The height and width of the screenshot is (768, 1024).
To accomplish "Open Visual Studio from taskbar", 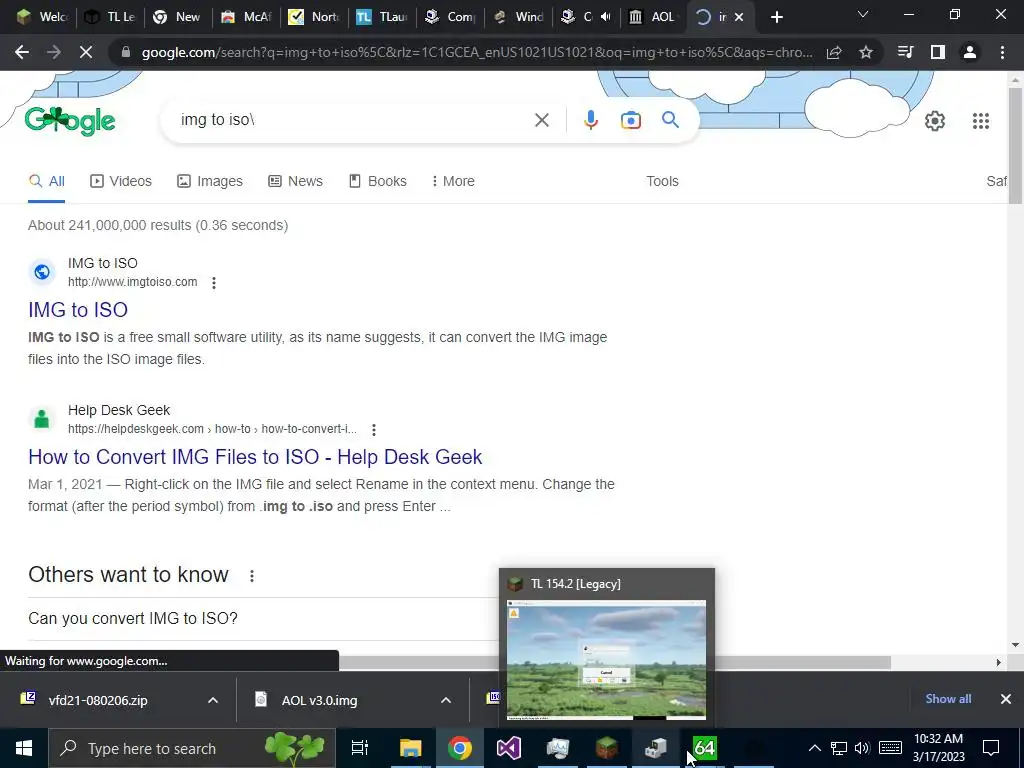I will [509, 748].
